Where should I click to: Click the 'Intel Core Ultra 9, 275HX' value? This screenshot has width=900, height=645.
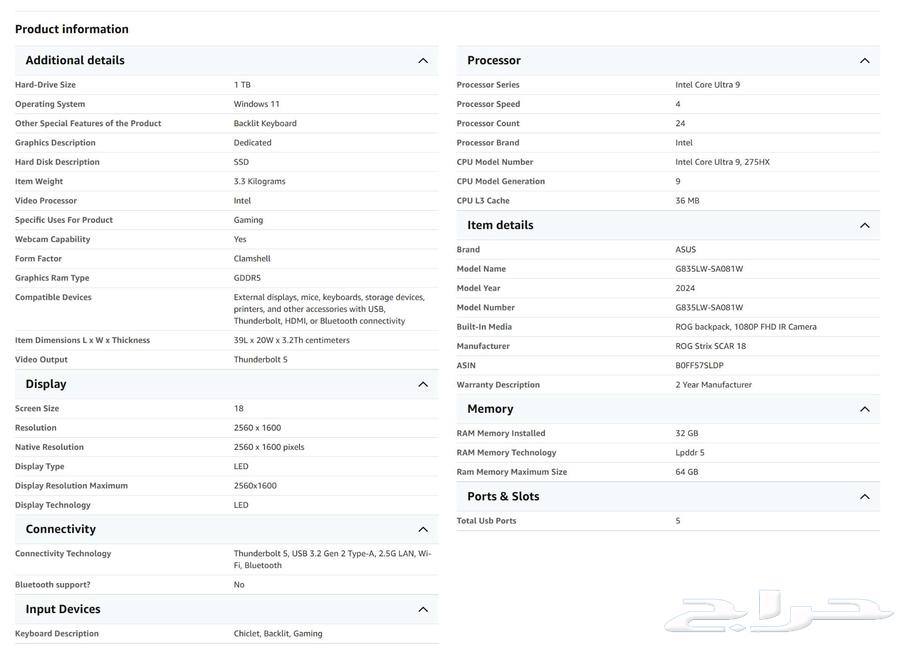(722, 162)
